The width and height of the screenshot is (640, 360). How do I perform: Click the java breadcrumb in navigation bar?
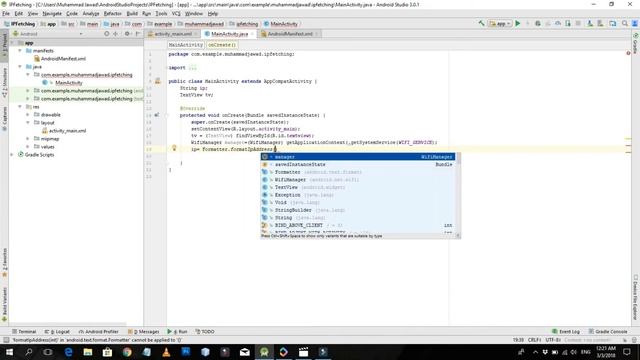112,24
